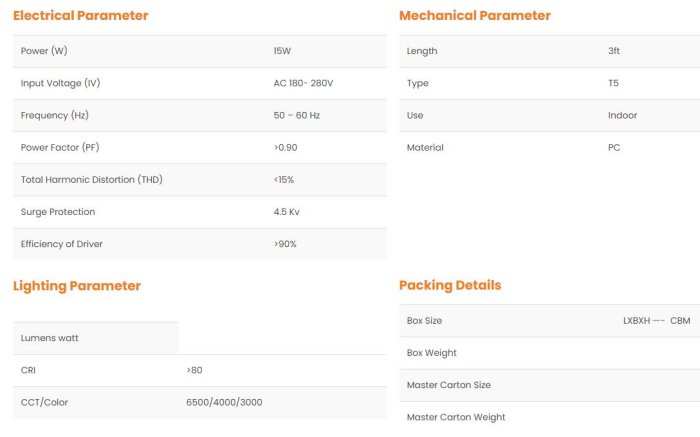Click the LXBXH CBM box size value

click(656, 321)
